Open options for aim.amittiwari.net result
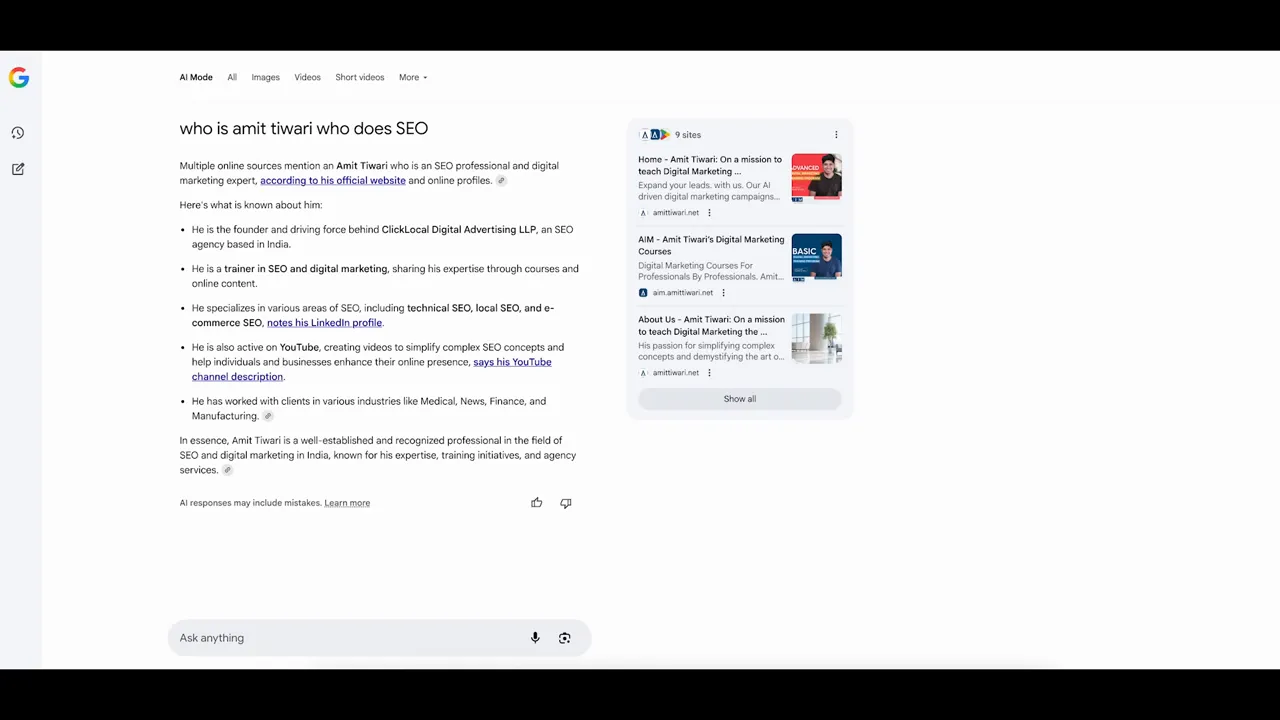This screenshot has width=1280, height=720. click(723, 293)
